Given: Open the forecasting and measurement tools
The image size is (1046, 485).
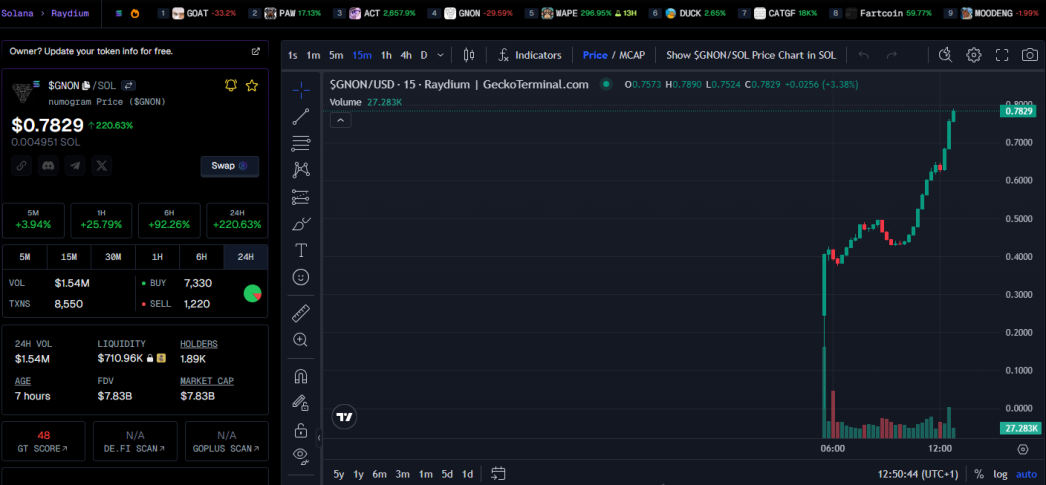Looking at the screenshot, I should (x=301, y=197).
